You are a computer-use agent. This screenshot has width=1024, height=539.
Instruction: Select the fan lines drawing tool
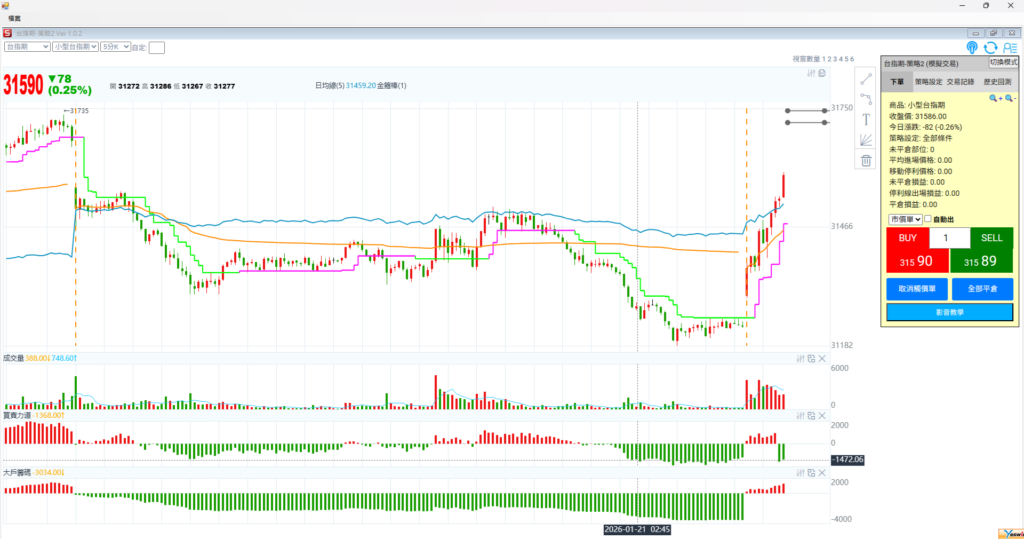866,140
